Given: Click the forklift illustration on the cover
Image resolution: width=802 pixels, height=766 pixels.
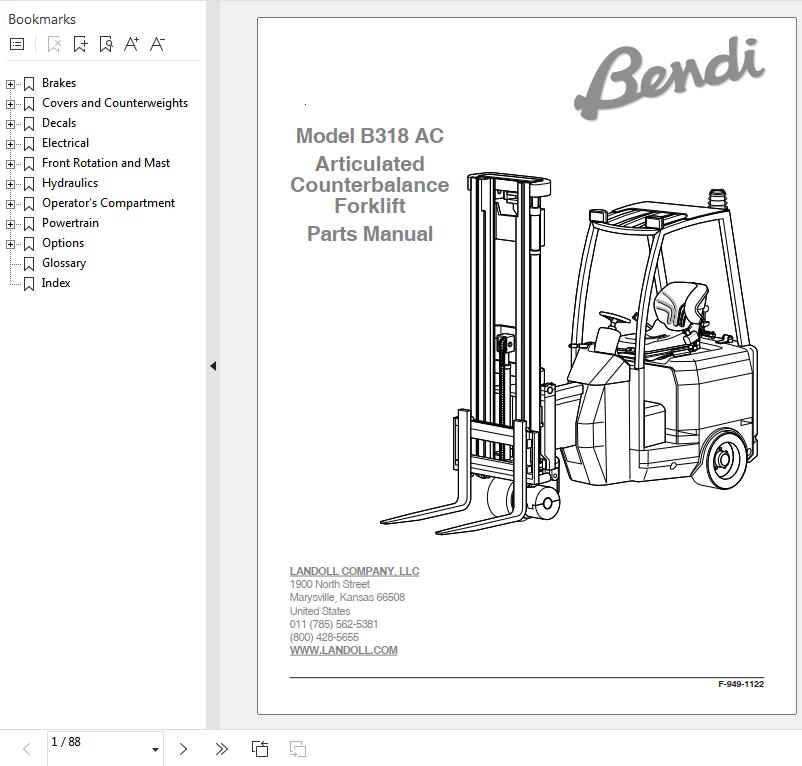Looking at the screenshot, I should (569, 354).
